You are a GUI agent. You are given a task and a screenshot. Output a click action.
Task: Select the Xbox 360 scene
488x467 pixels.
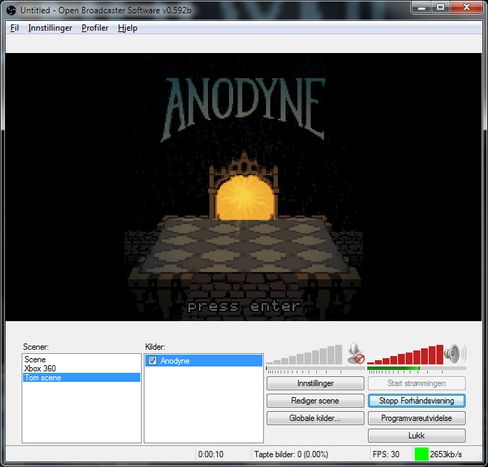tap(82, 368)
